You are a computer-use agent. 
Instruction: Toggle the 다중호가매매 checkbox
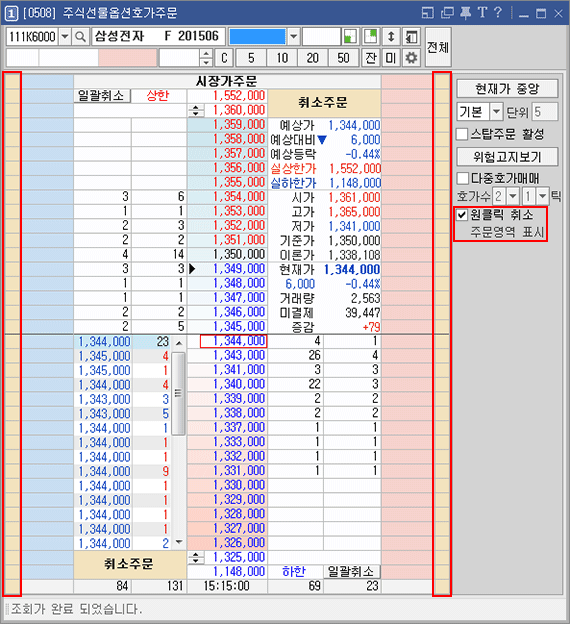tap(463, 178)
